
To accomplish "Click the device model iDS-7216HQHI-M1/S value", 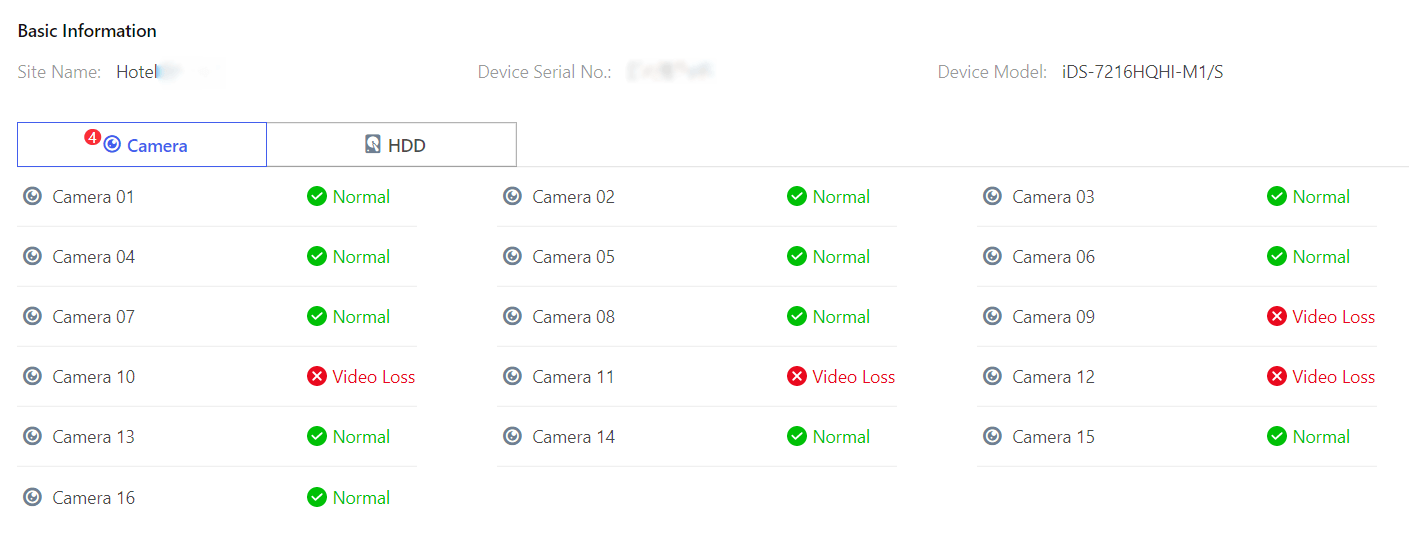I will 1143,72.
